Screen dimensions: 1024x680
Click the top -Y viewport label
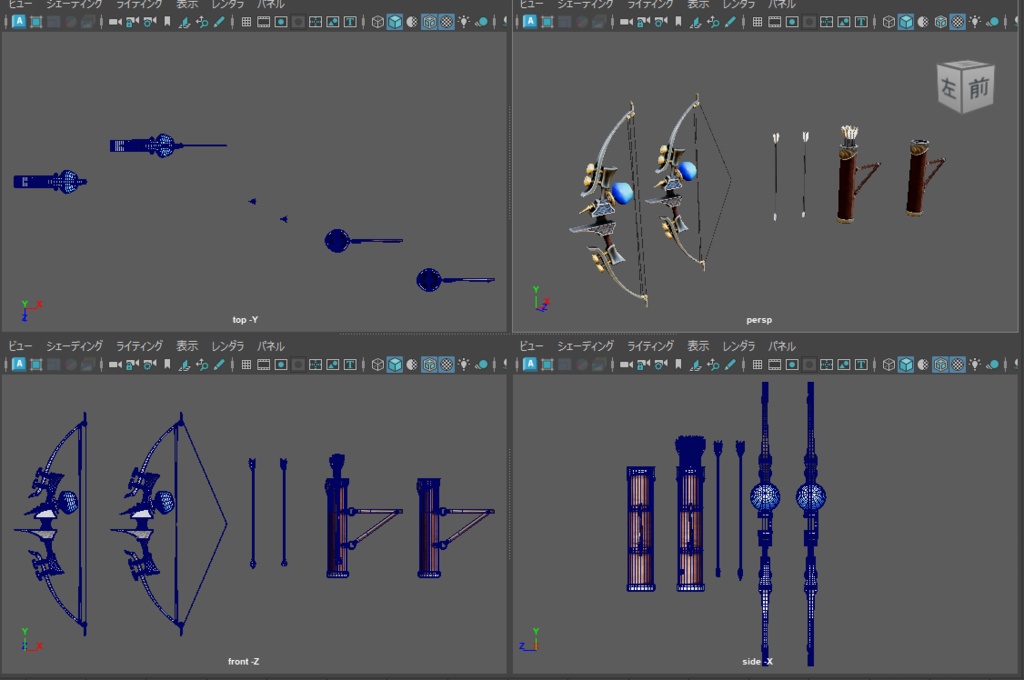[245, 320]
